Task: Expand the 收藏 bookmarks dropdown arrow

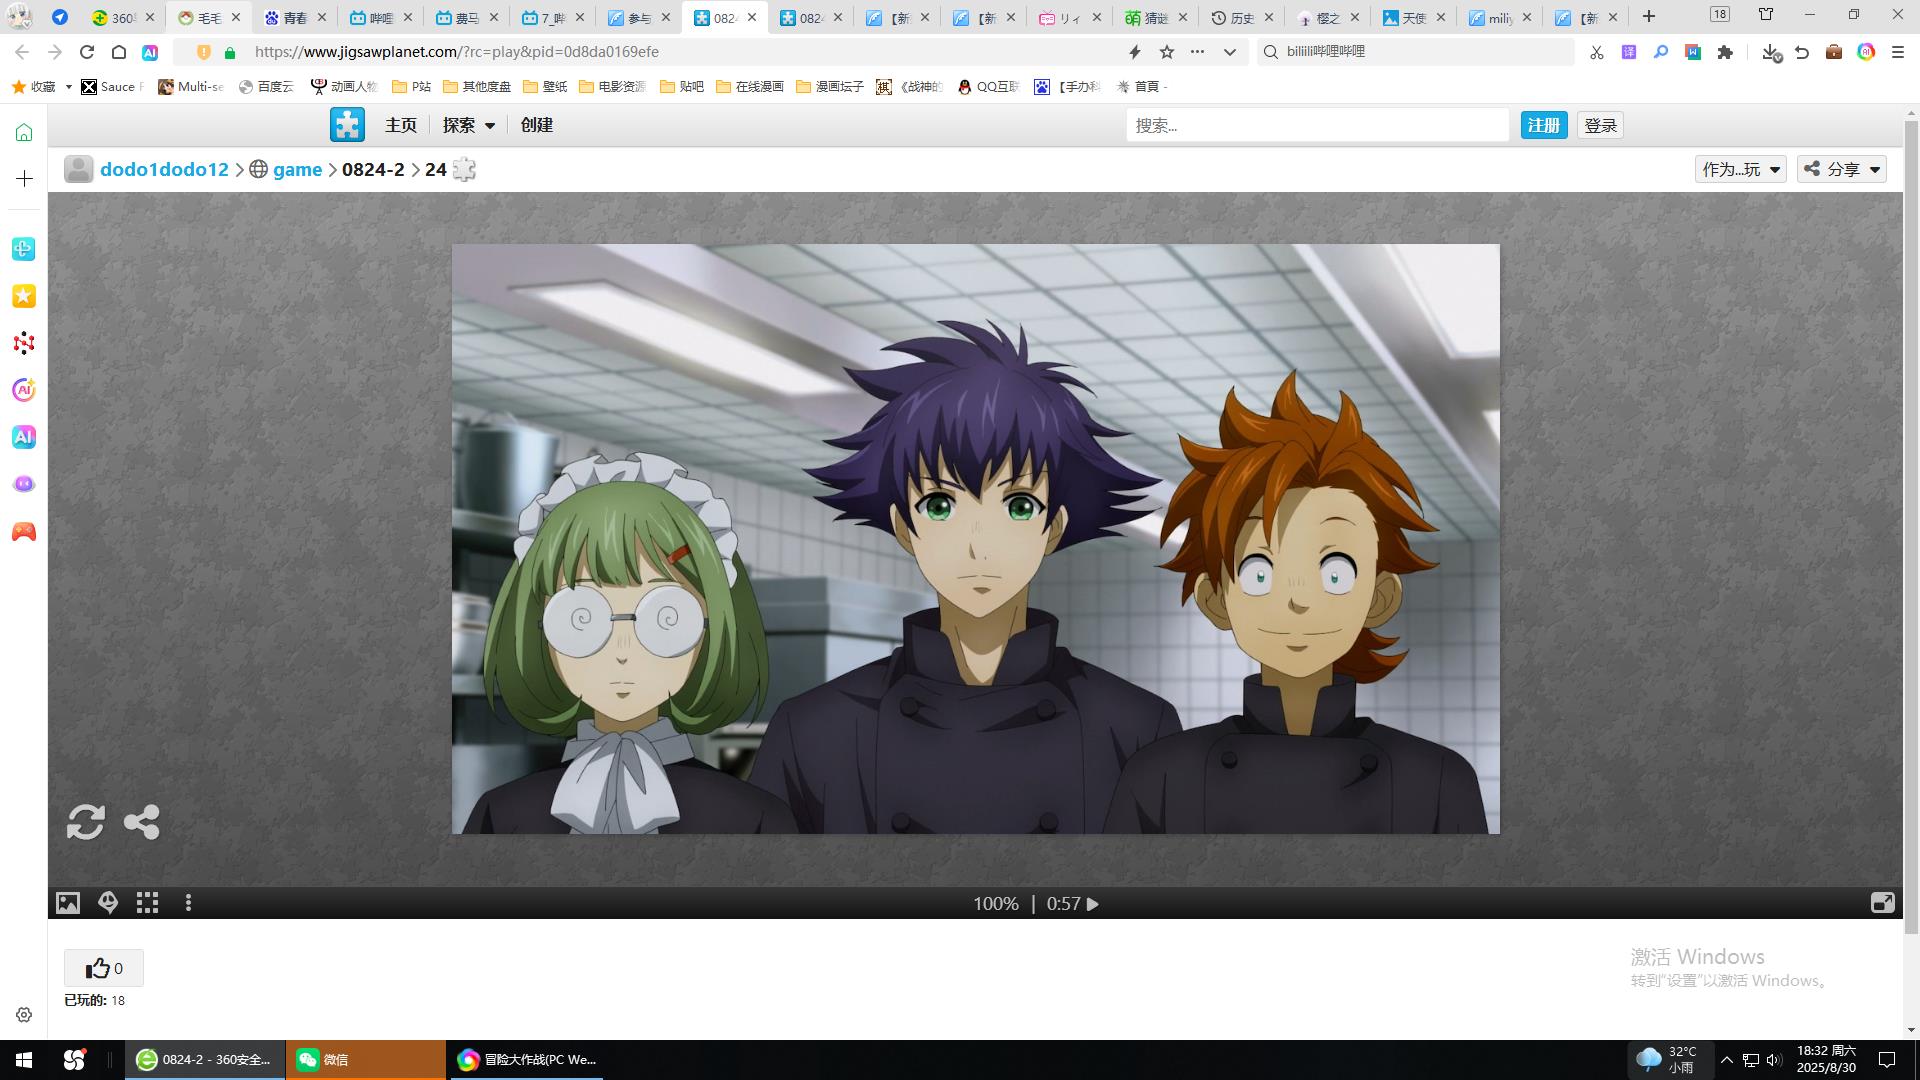Action: click(68, 87)
